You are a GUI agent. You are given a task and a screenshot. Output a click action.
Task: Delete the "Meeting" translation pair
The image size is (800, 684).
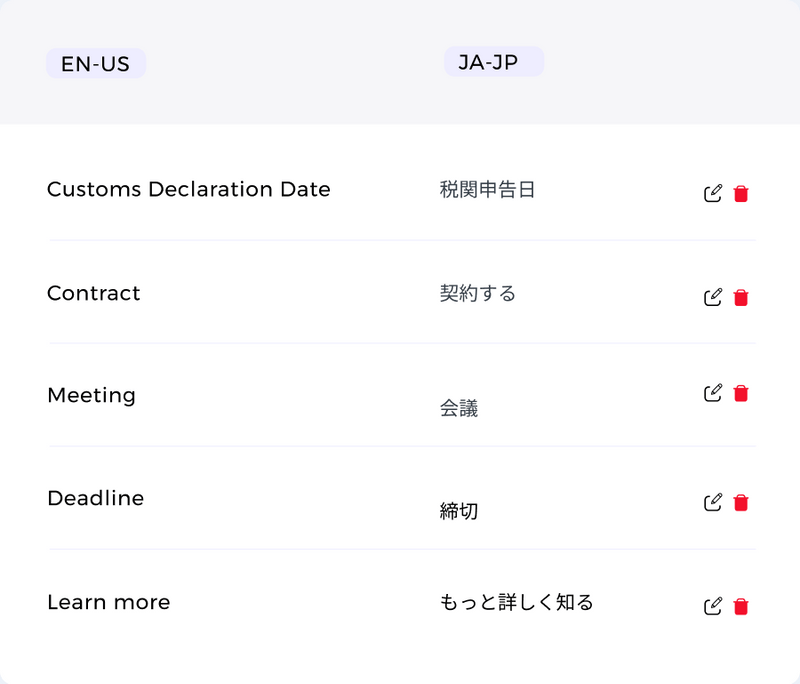(x=740, y=393)
